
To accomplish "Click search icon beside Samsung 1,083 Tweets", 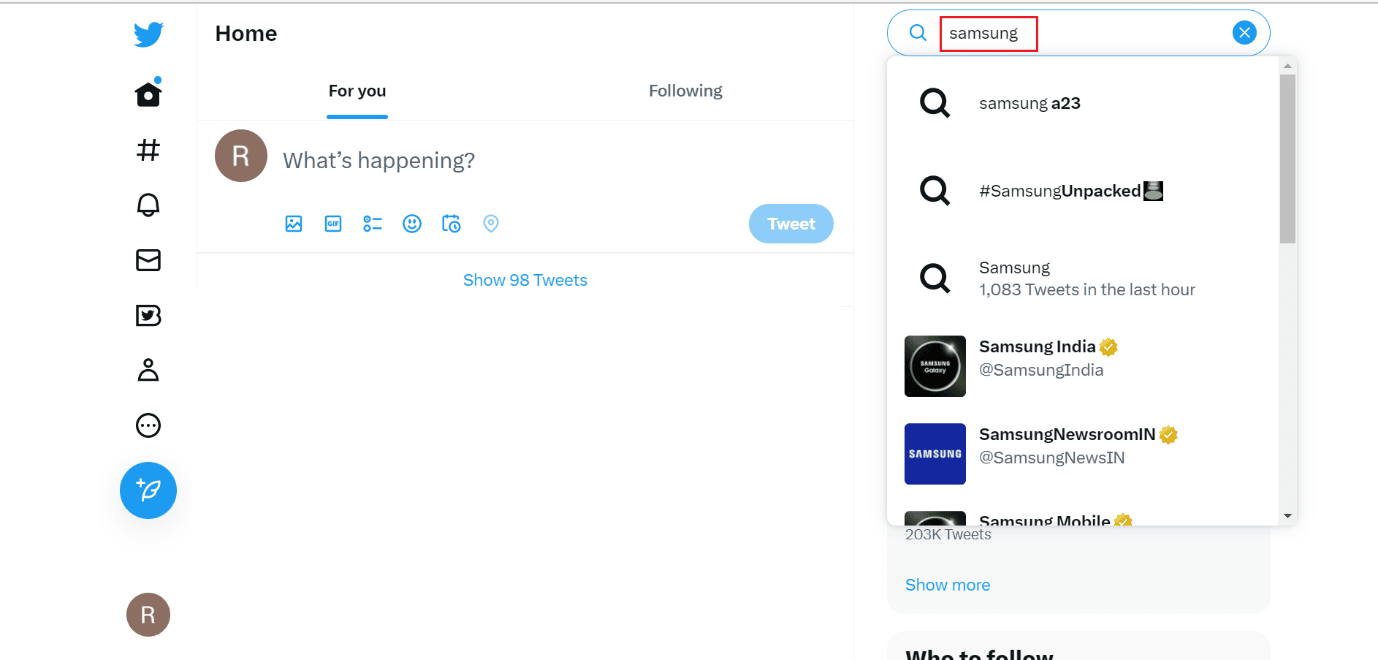I will click(935, 278).
